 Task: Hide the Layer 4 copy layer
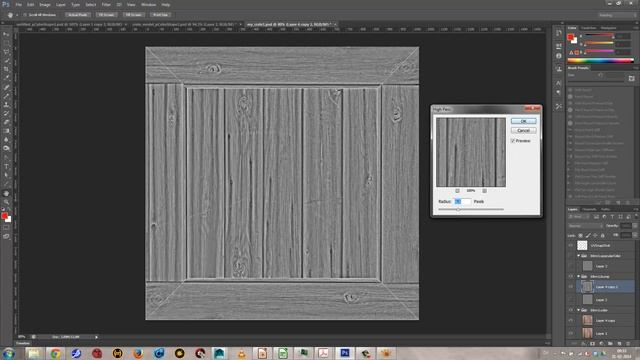click(x=571, y=320)
